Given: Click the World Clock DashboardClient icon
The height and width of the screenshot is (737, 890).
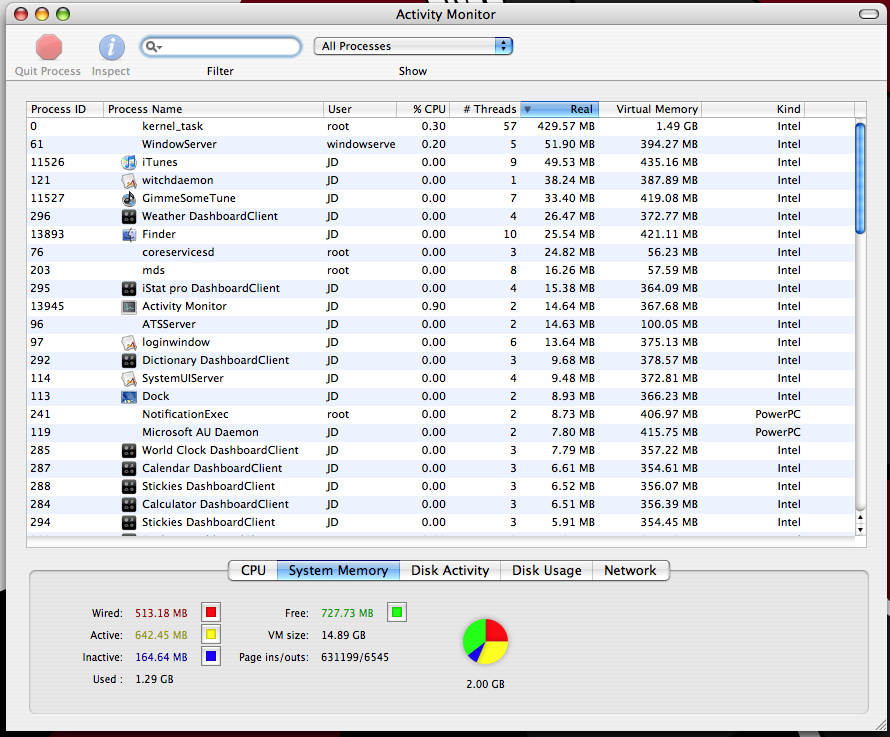Looking at the screenshot, I should [x=129, y=450].
